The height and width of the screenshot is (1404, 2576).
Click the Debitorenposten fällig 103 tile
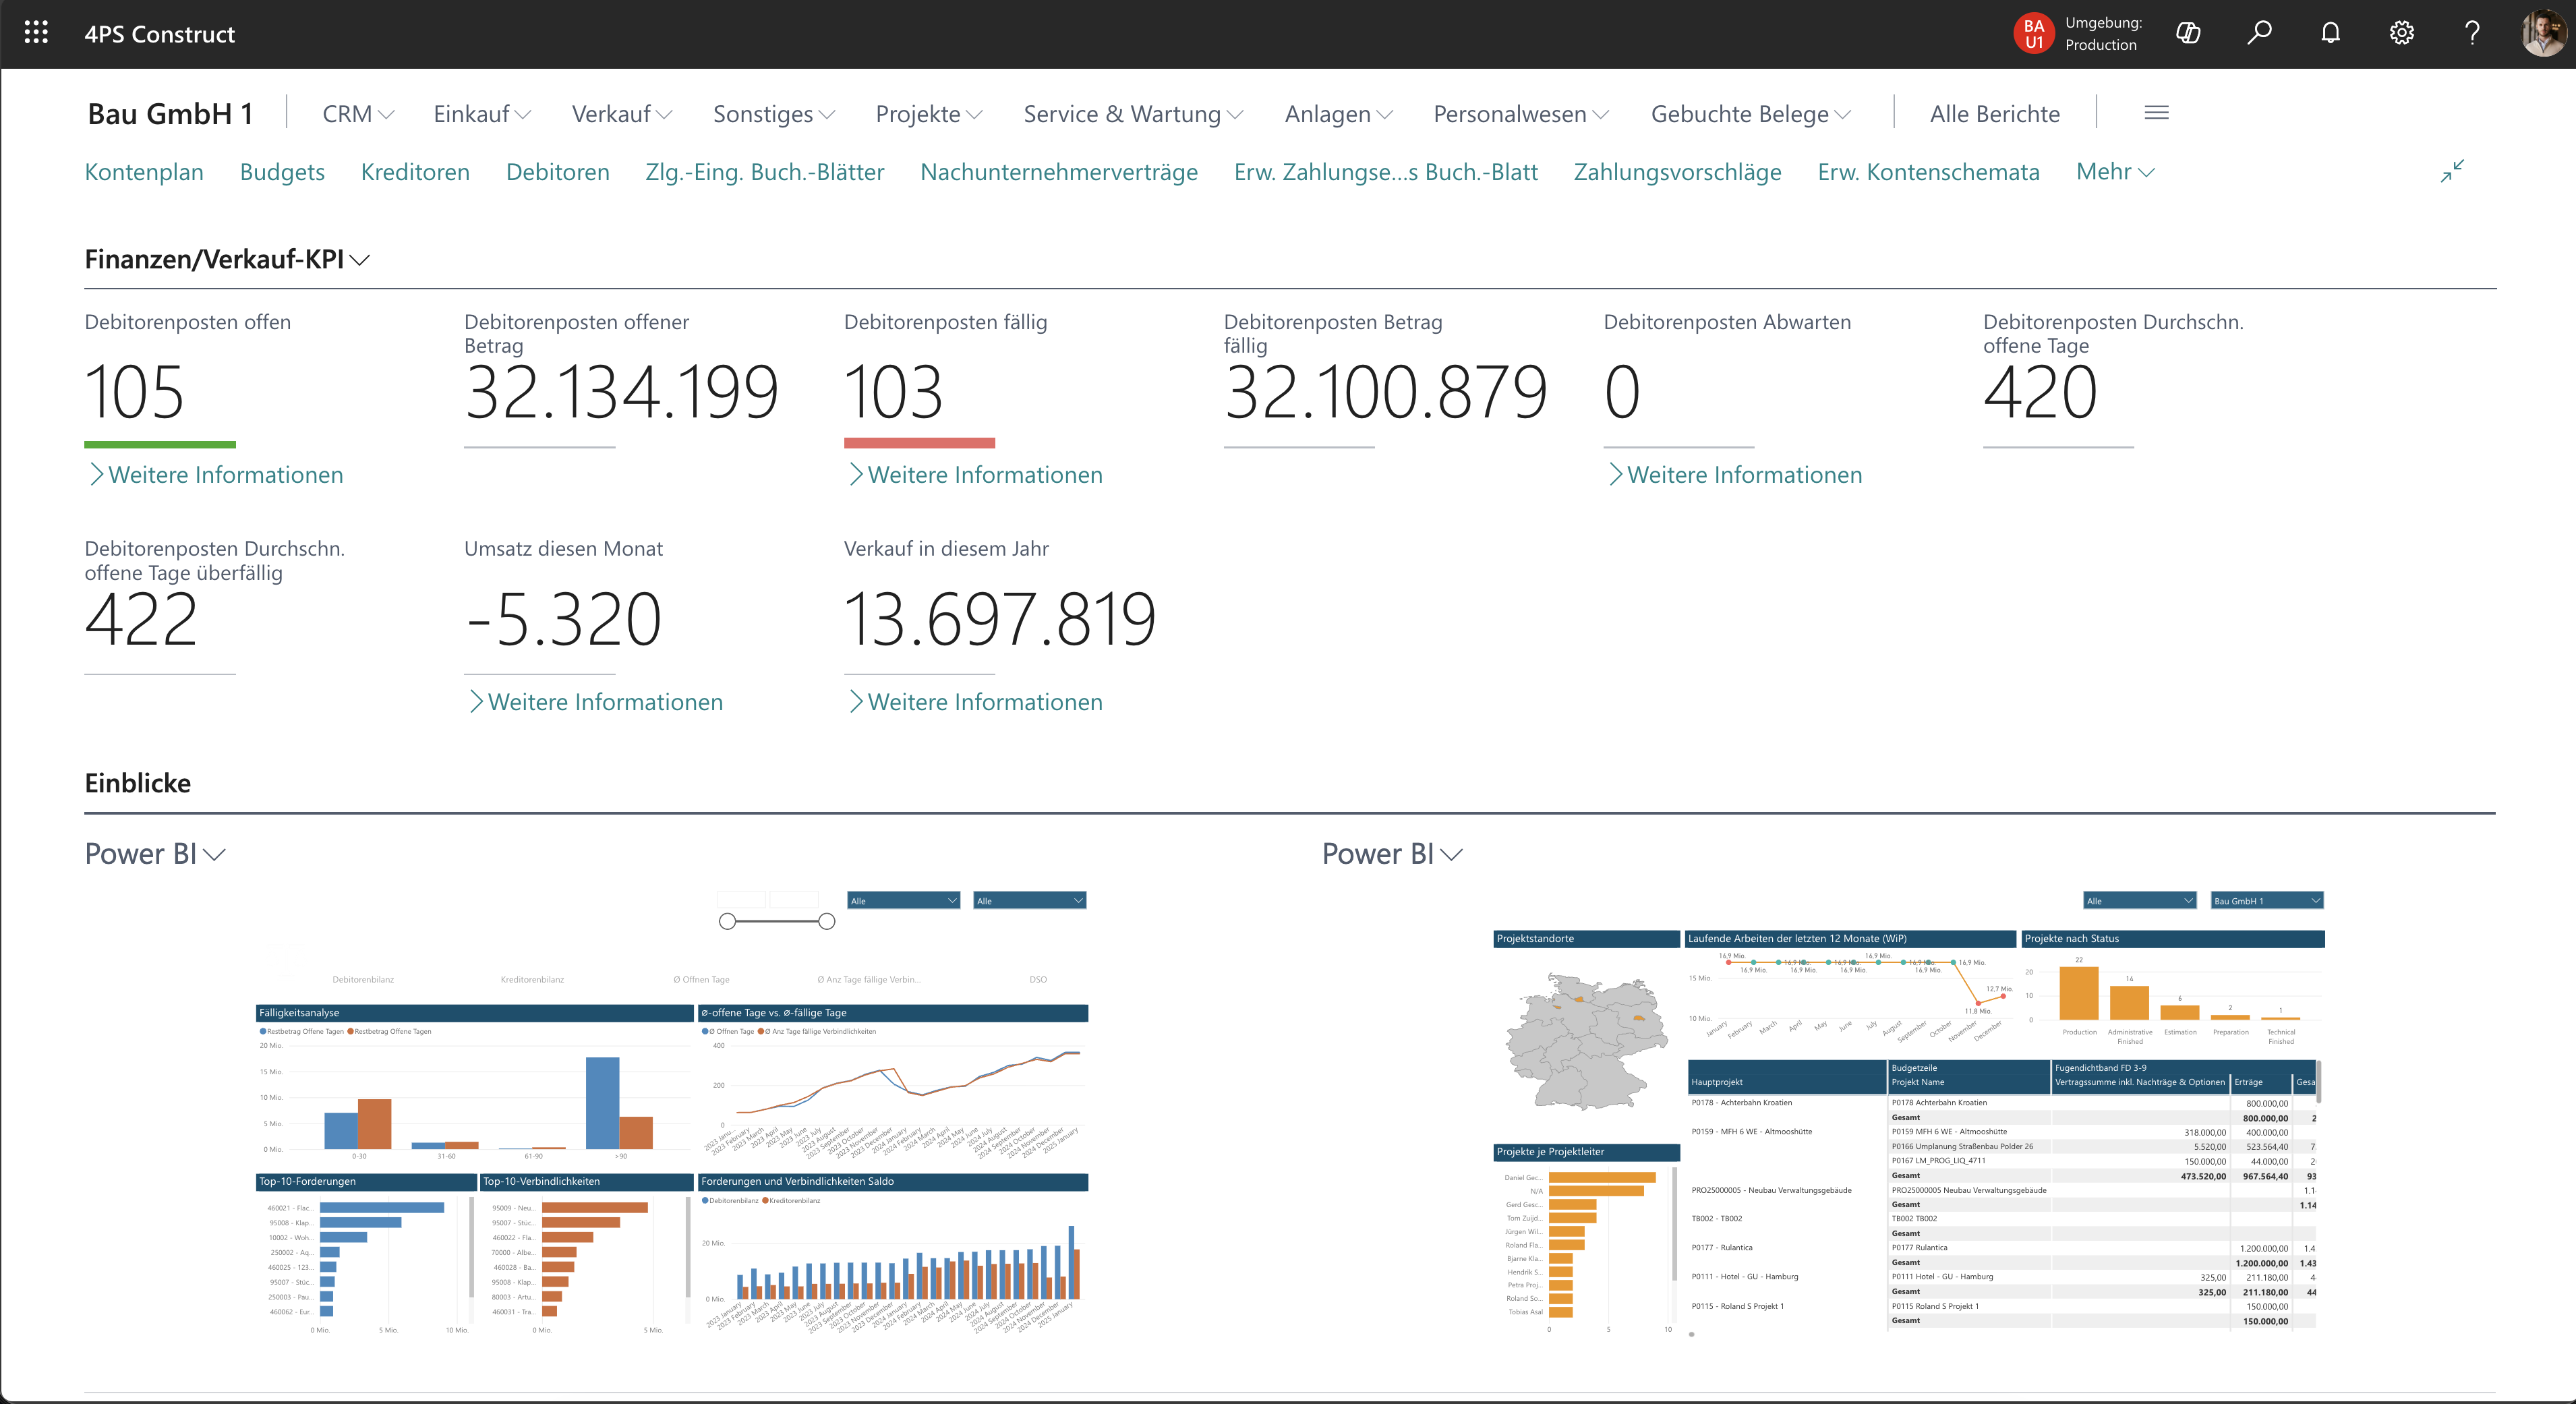click(x=893, y=391)
